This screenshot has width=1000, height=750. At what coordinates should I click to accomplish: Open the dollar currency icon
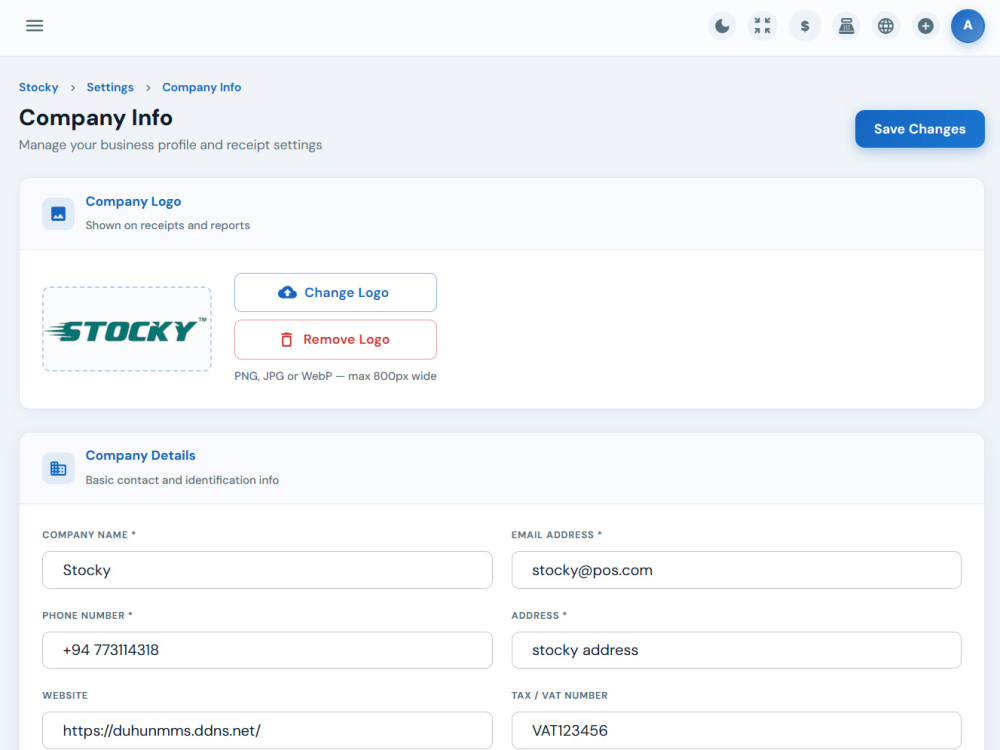click(805, 26)
